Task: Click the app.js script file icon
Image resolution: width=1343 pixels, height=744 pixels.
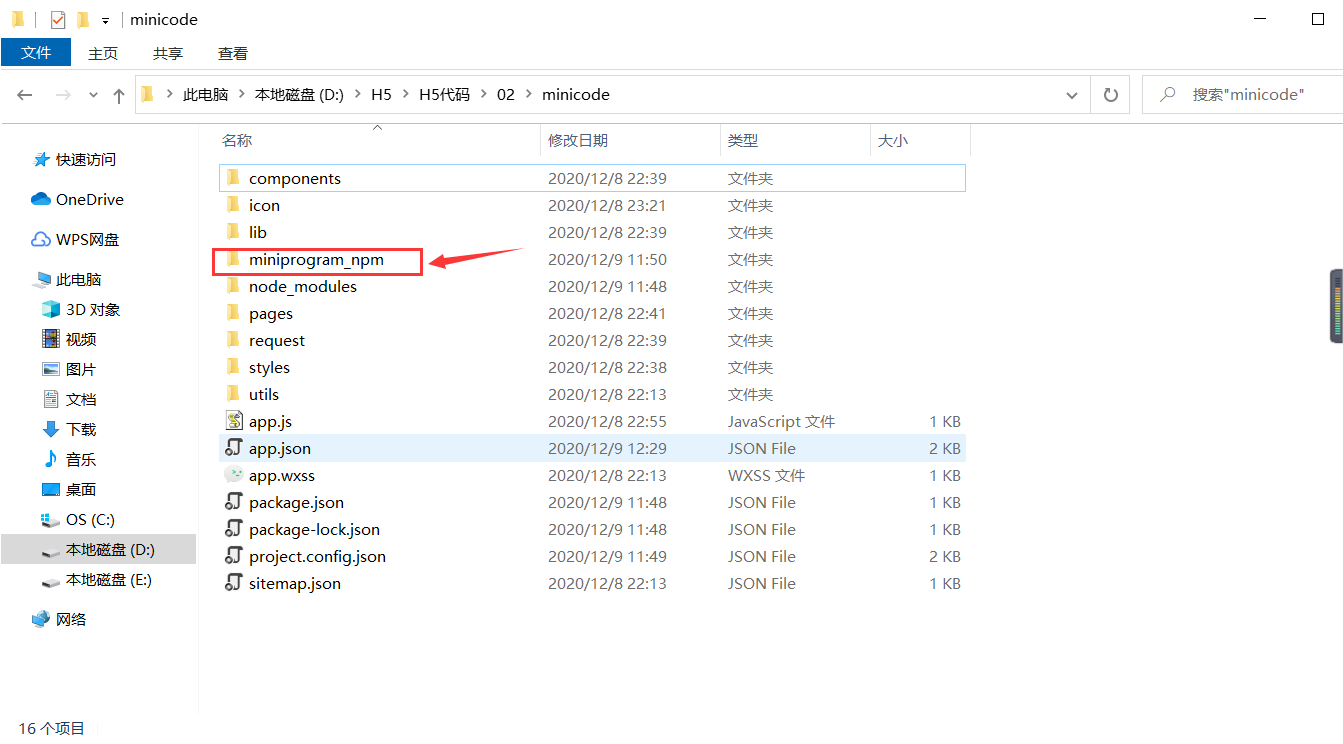Action: (234, 421)
